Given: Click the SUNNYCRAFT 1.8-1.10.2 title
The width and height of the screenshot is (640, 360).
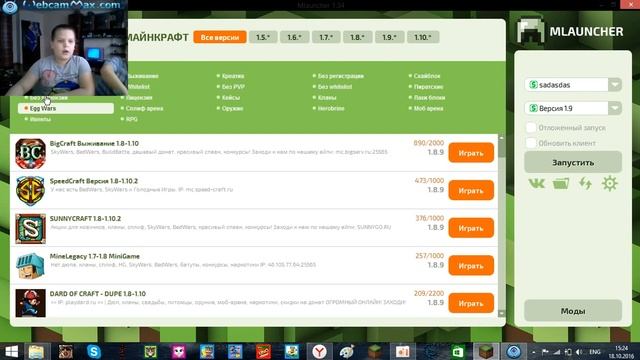Looking at the screenshot, I should point(85,218).
